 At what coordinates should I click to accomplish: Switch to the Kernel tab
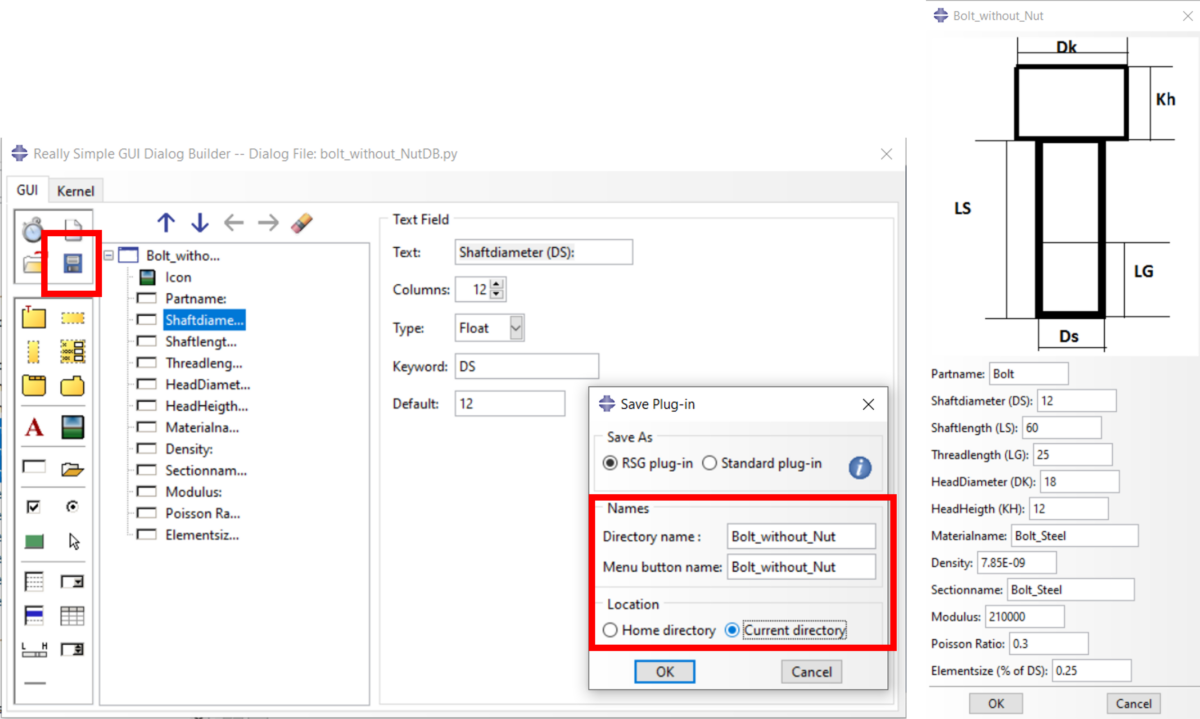point(75,190)
